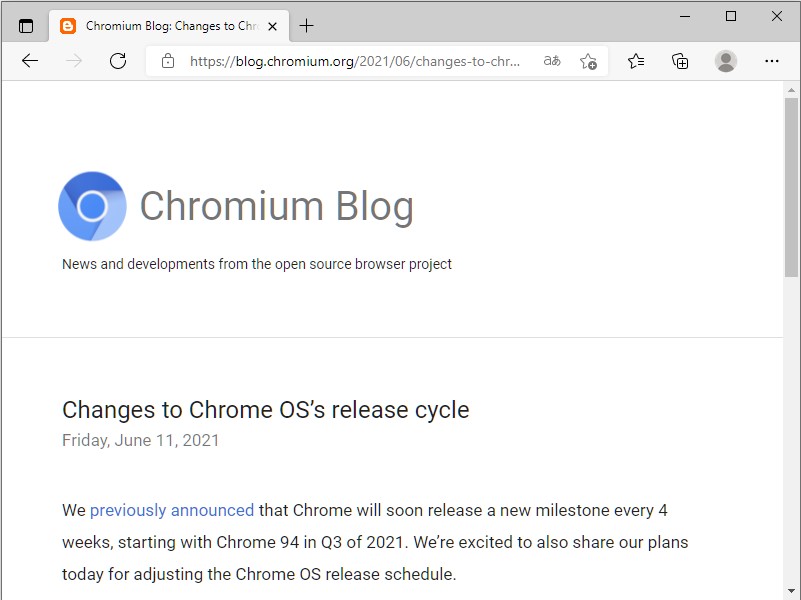Open the Favorites panel
This screenshot has height=600, width=801.
635,61
